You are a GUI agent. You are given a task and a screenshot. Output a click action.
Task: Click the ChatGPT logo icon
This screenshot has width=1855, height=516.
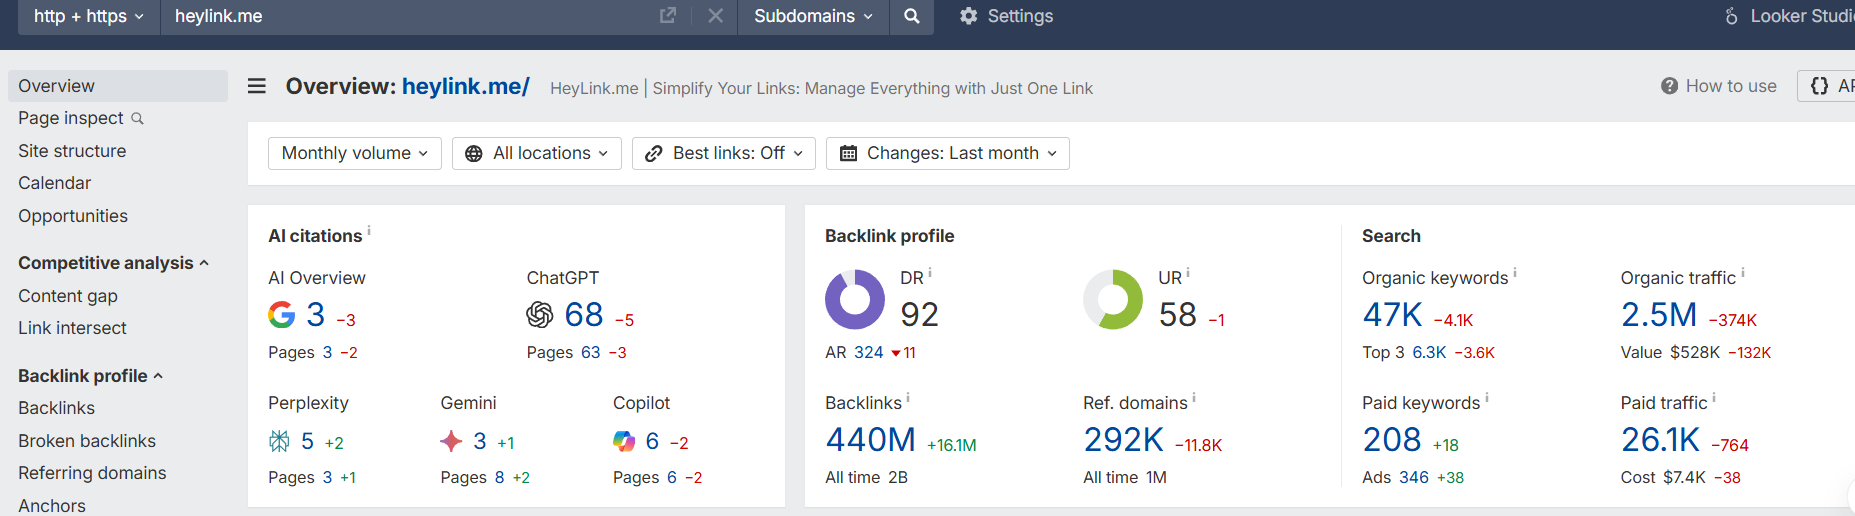click(x=540, y=315)
